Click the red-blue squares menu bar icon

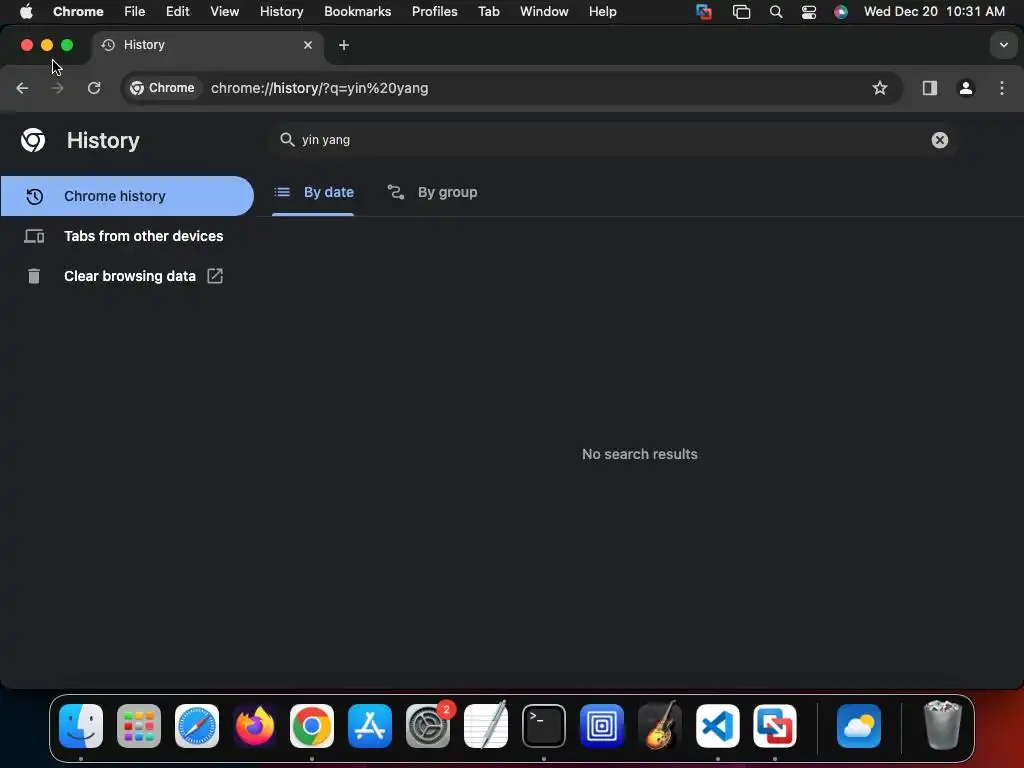point(703,12)
